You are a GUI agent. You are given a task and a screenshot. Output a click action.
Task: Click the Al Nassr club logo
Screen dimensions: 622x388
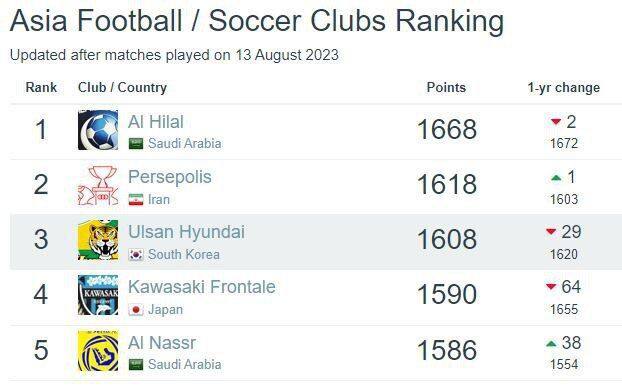point(98,350)
